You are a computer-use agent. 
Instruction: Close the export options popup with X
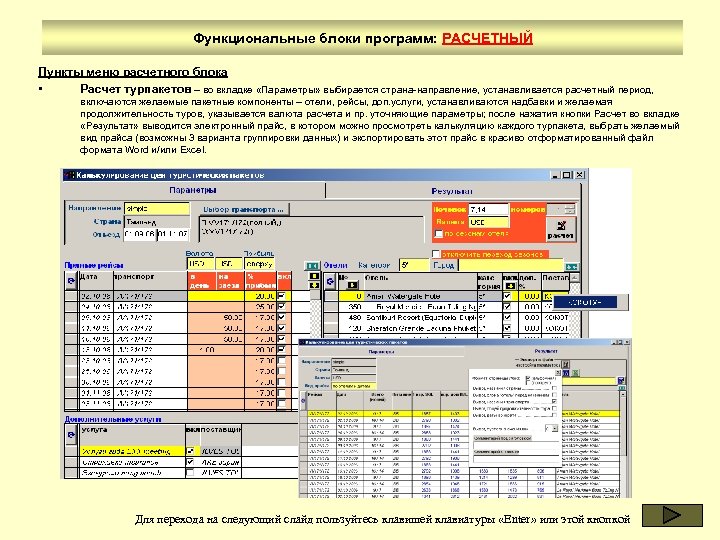558,372
